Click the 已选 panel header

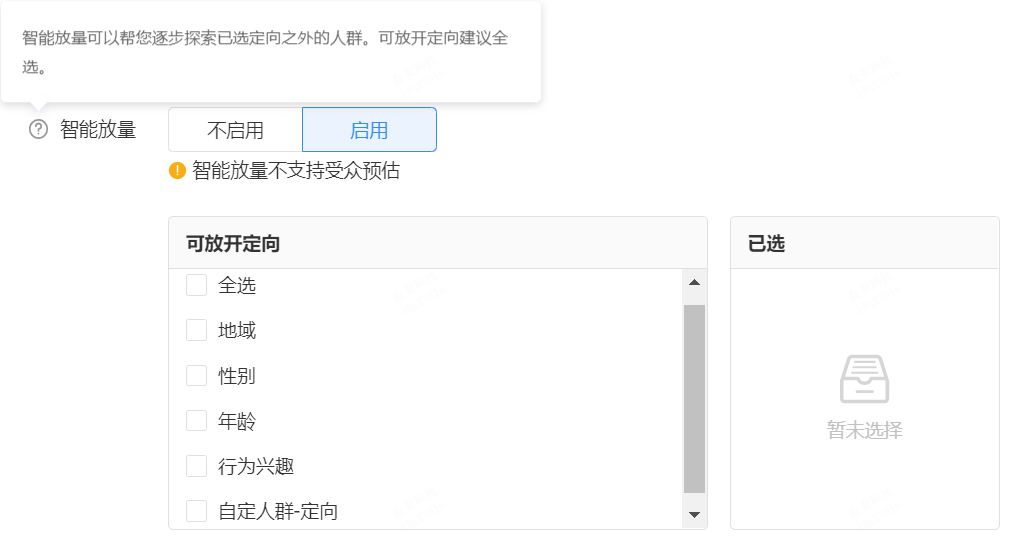(x=767, y=243)
